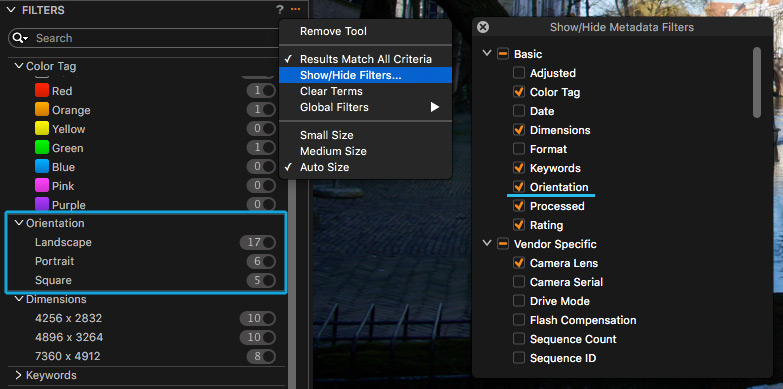Viewport: 783px width, 389px height.
Task: Uncheck the Color Tag checkbox
Action: point(519,92)
